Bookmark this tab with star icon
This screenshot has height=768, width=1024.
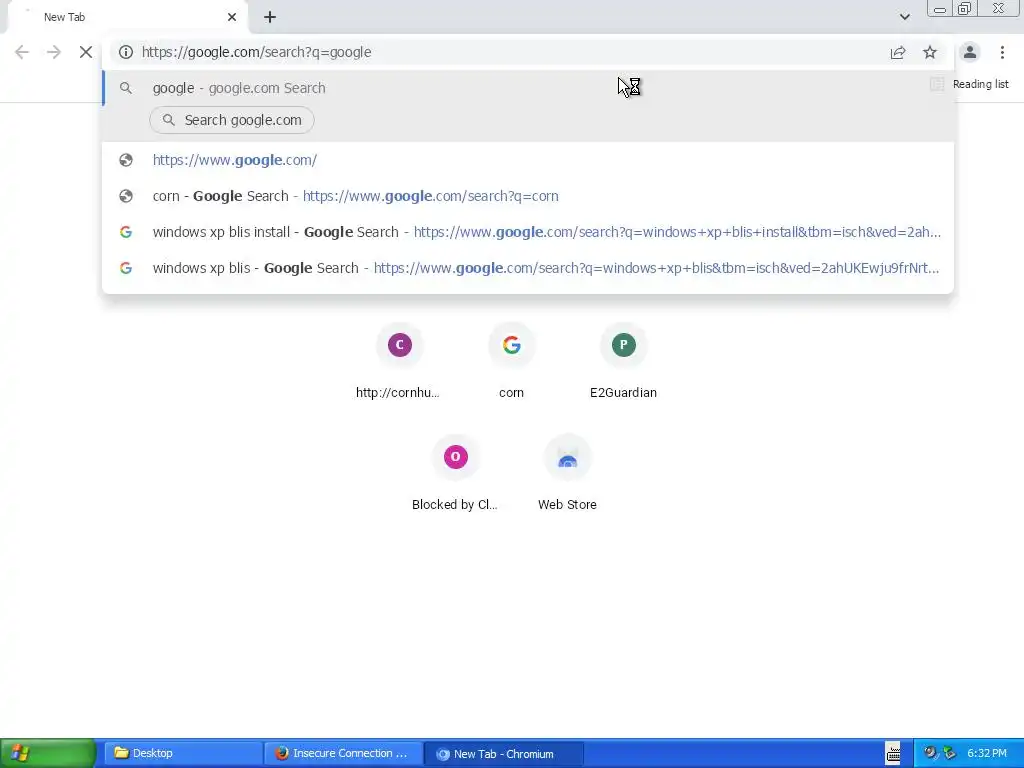[x=930, y=52]
